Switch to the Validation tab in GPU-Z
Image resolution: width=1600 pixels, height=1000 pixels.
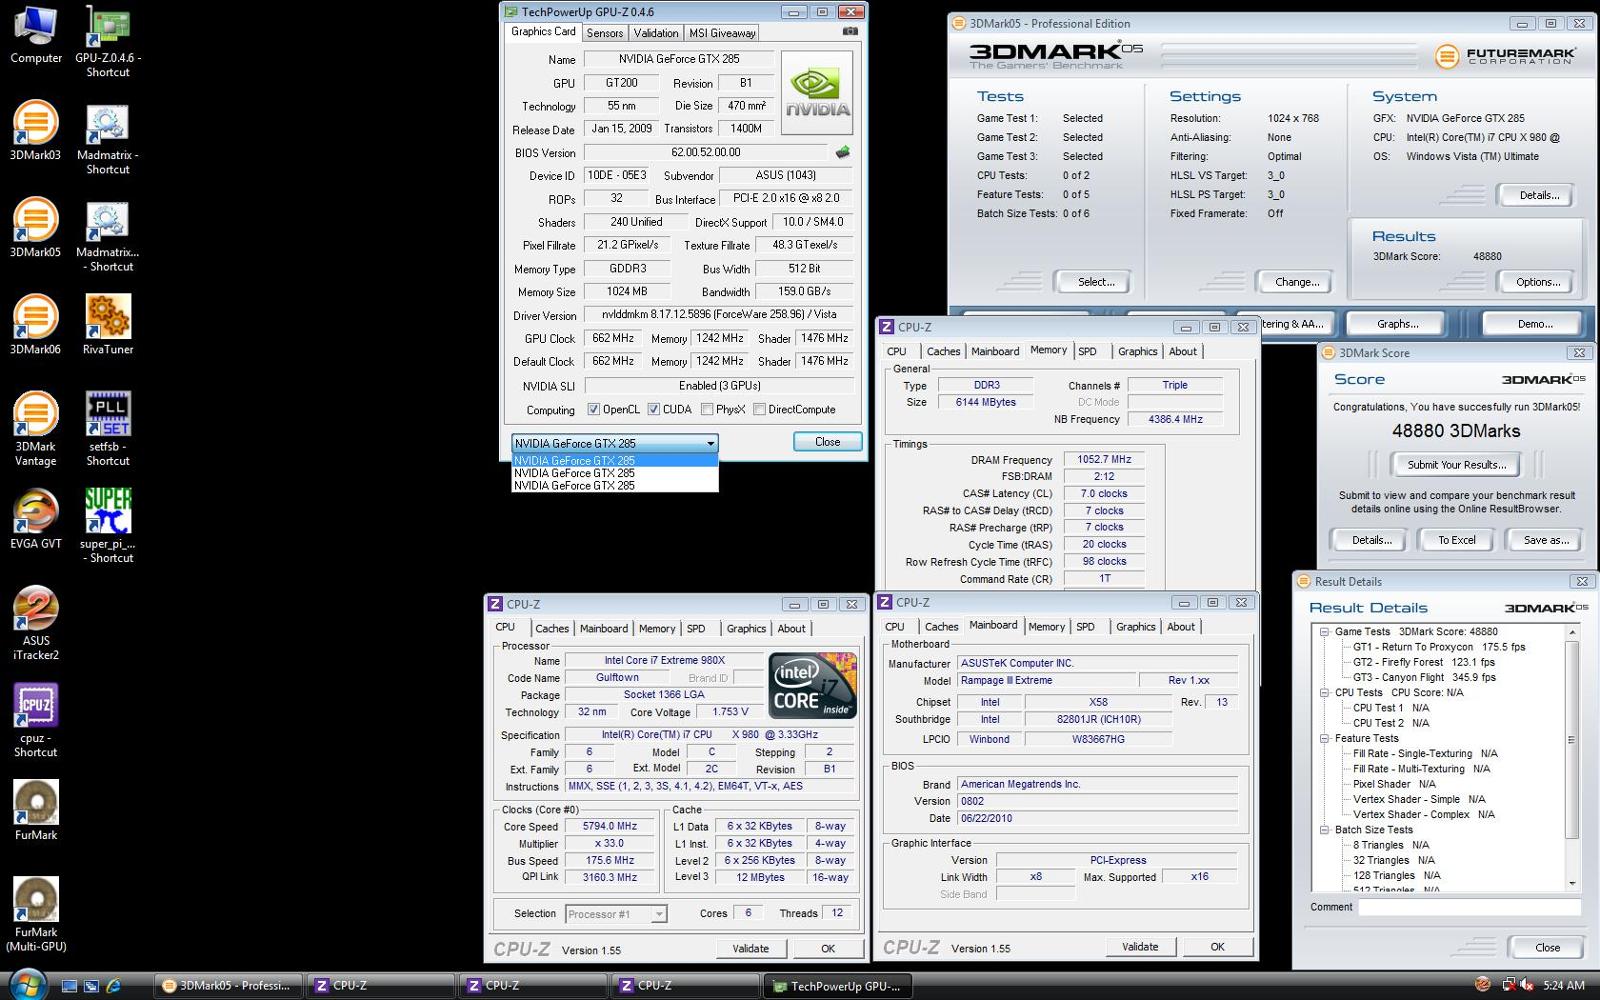(x=656, y=33)
